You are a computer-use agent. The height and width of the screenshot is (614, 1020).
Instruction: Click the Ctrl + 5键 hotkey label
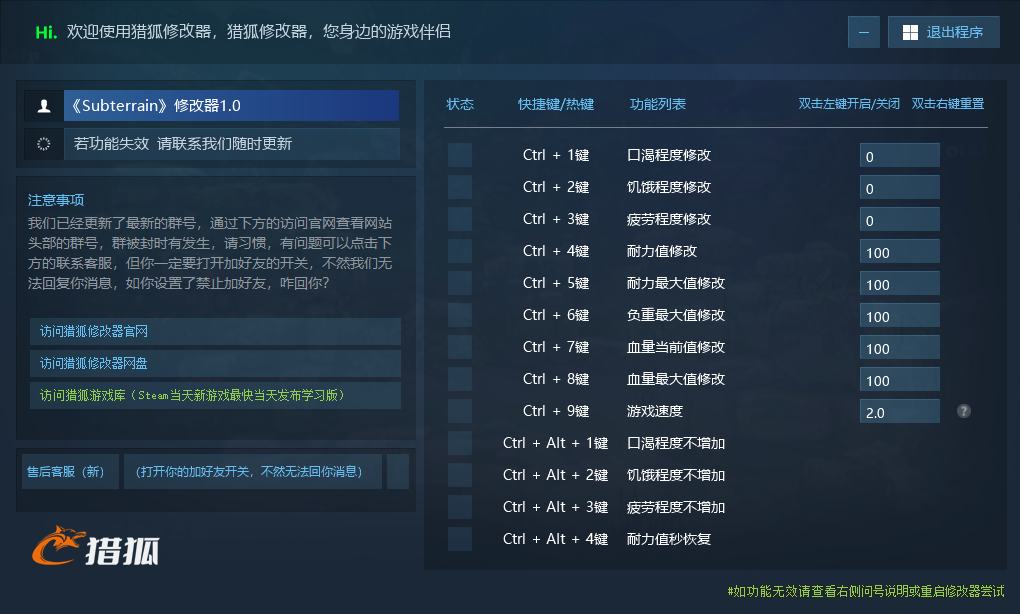pos(556,283)
